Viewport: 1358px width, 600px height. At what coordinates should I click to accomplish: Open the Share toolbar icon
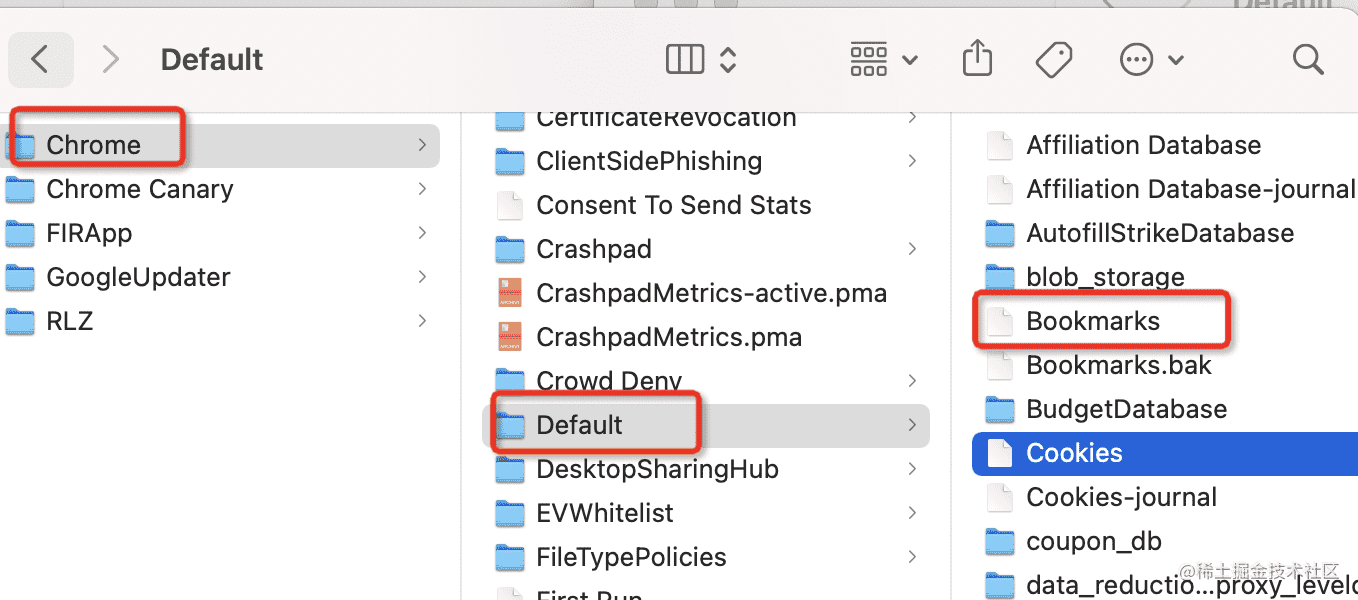coord(976,59)
